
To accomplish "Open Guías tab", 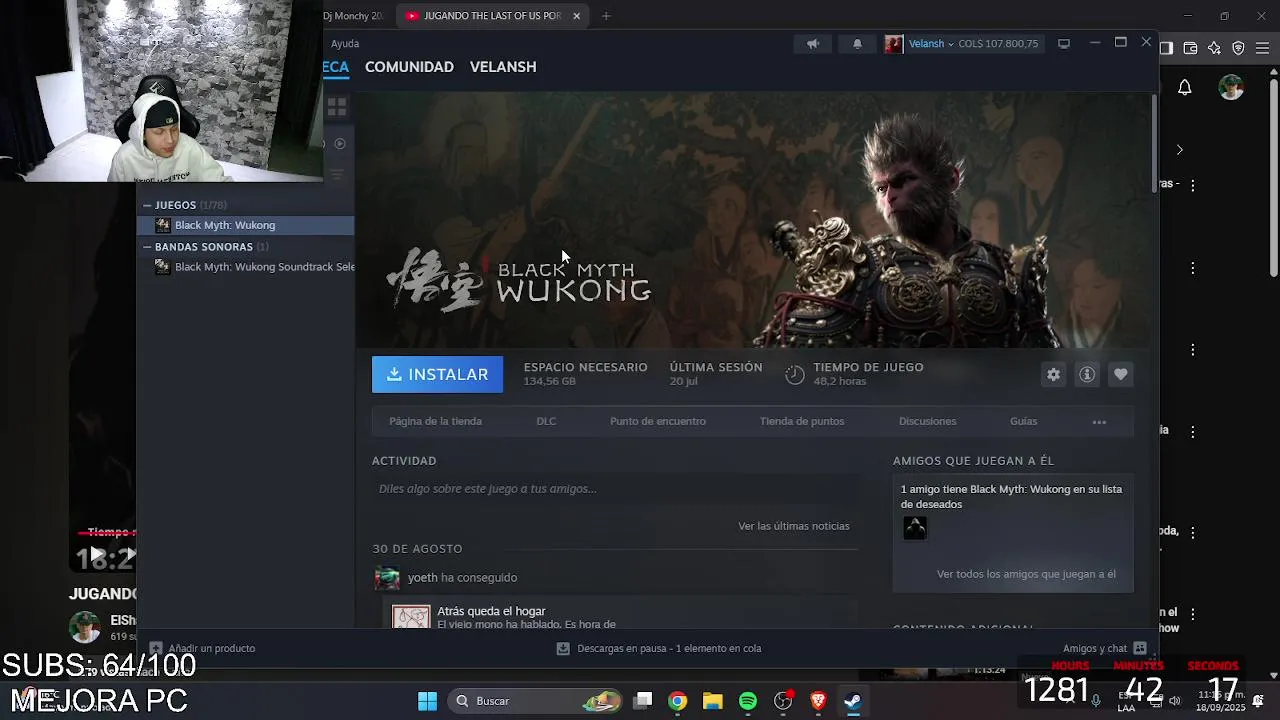I will 1023,421.
